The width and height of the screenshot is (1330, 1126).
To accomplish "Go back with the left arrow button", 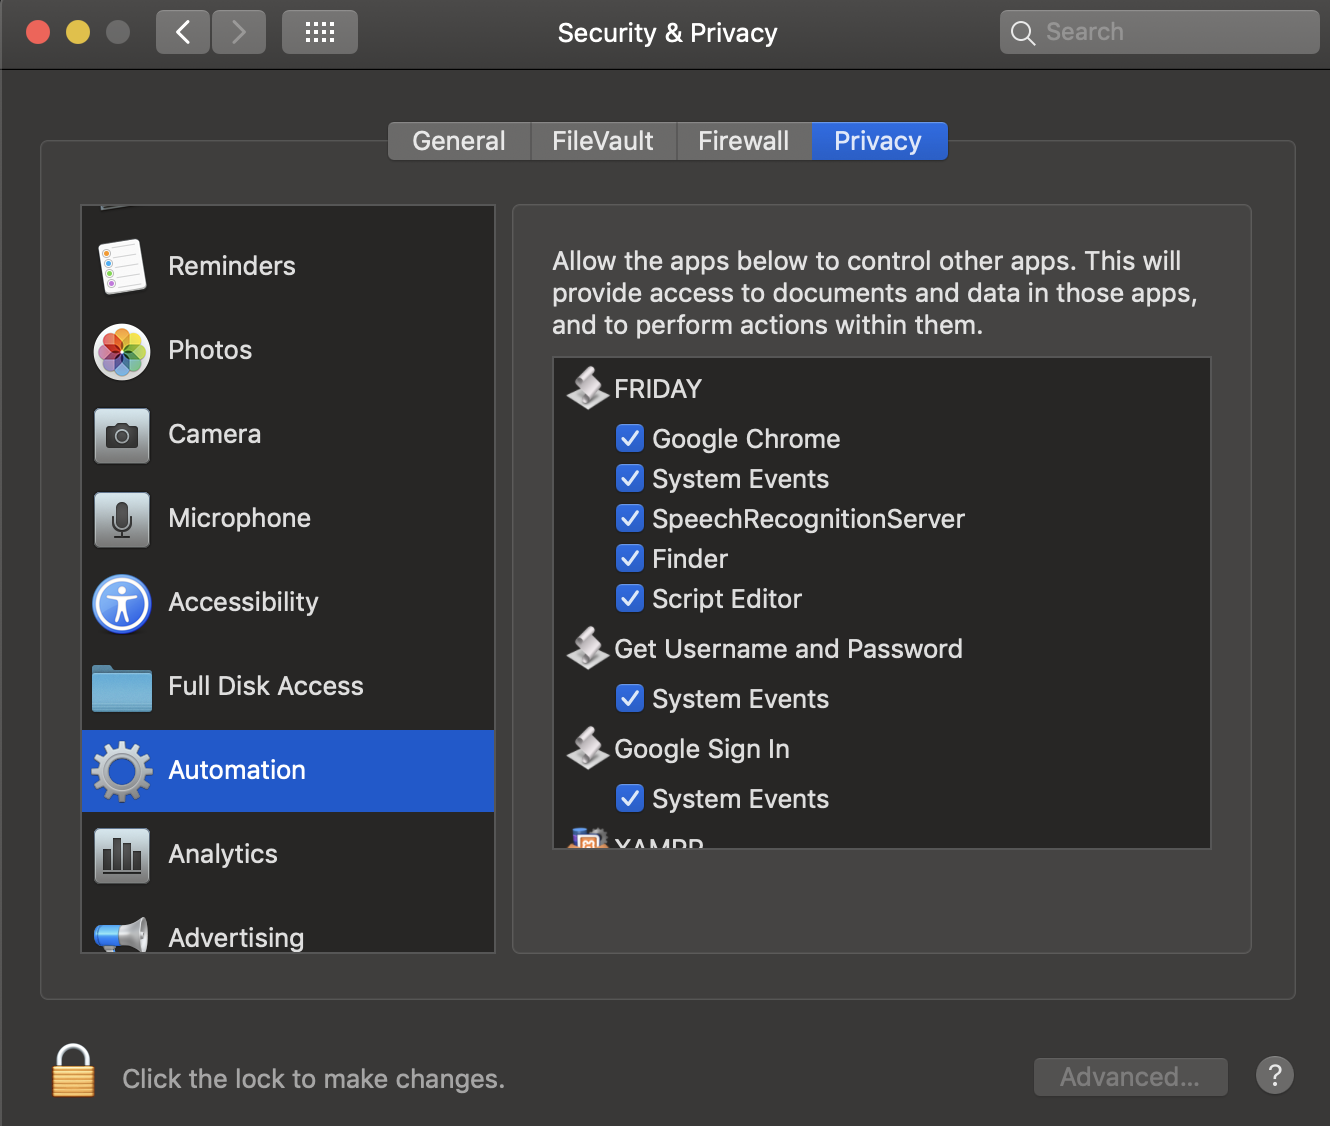I will pos(183,32).
